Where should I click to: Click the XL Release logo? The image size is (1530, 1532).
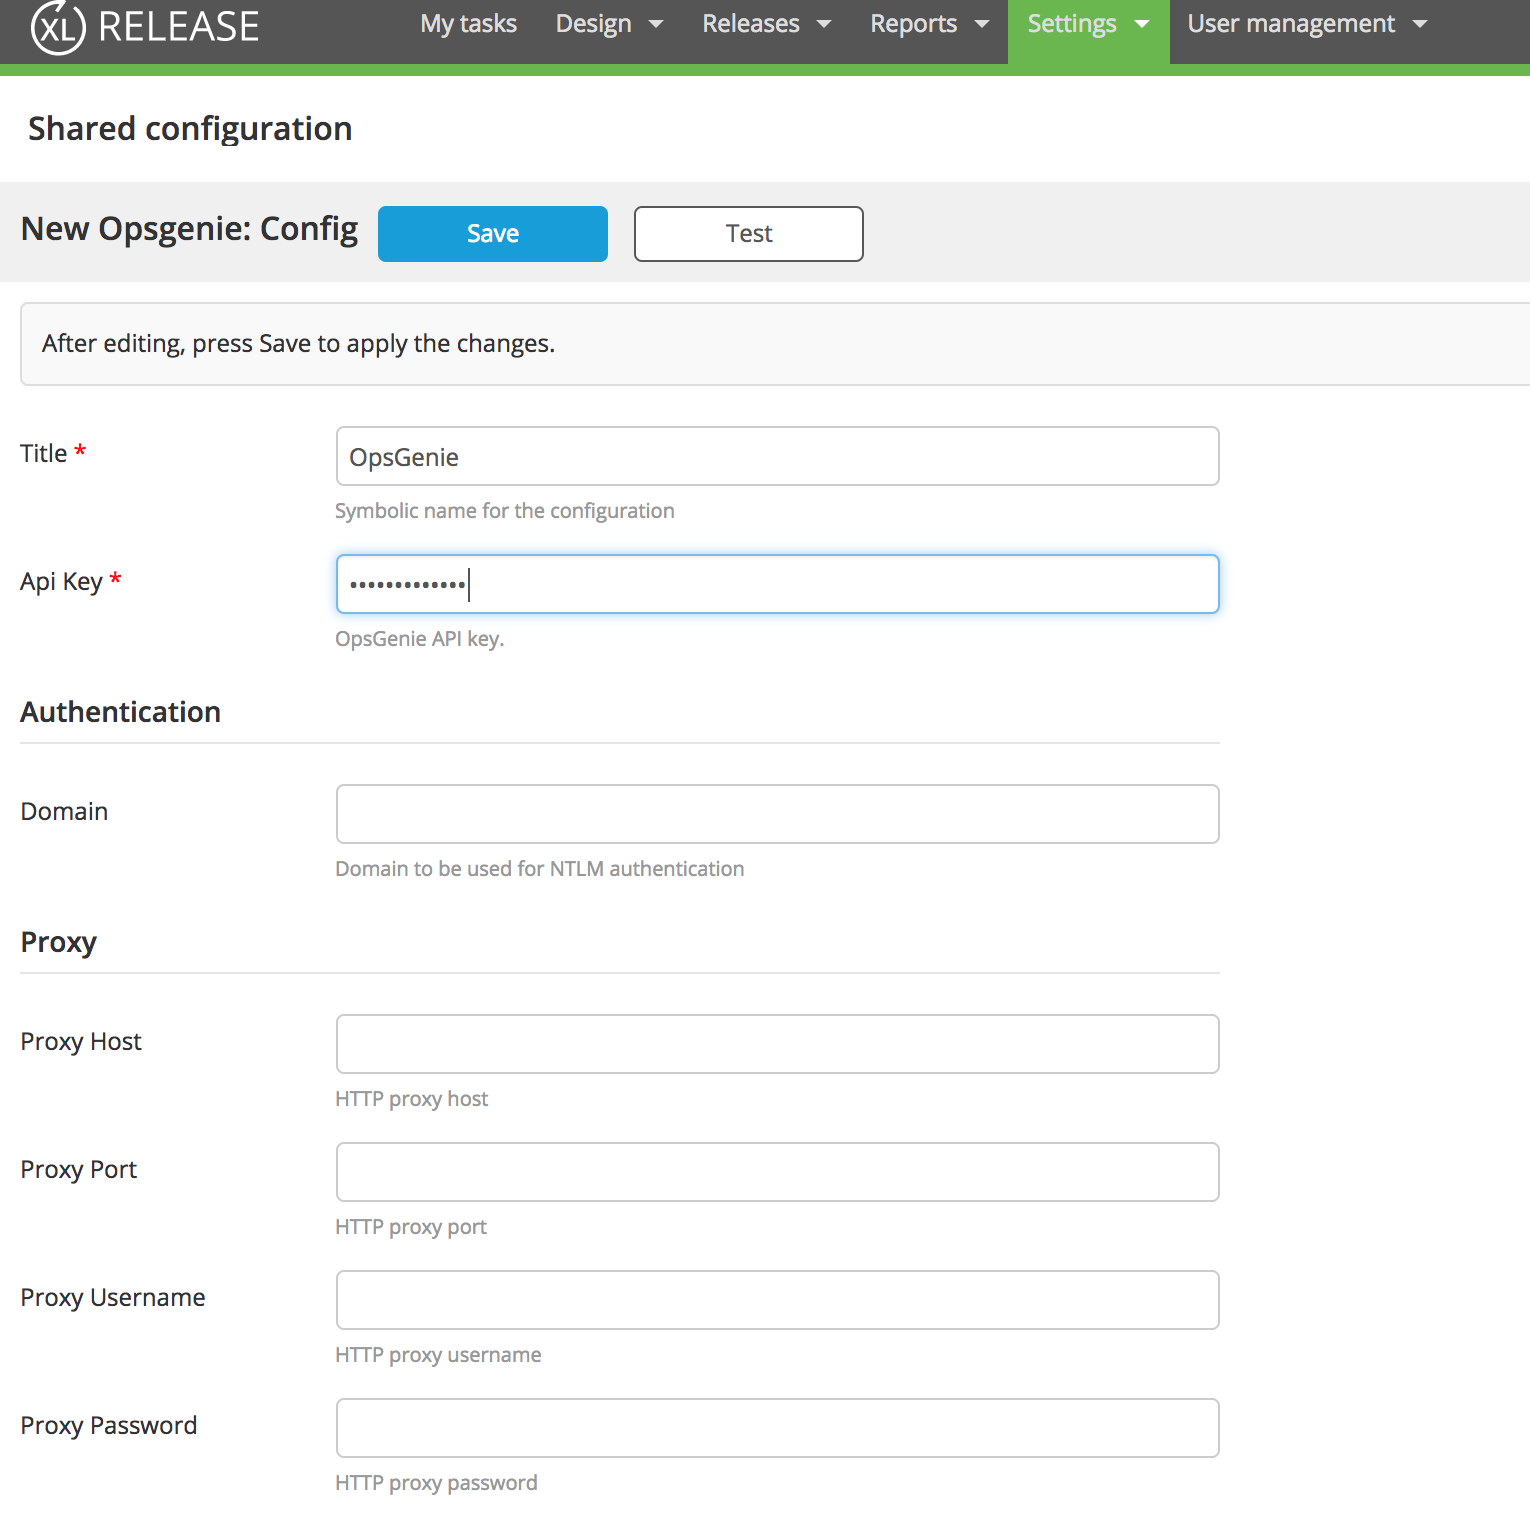pyautogui.click(x=145, y=27)
